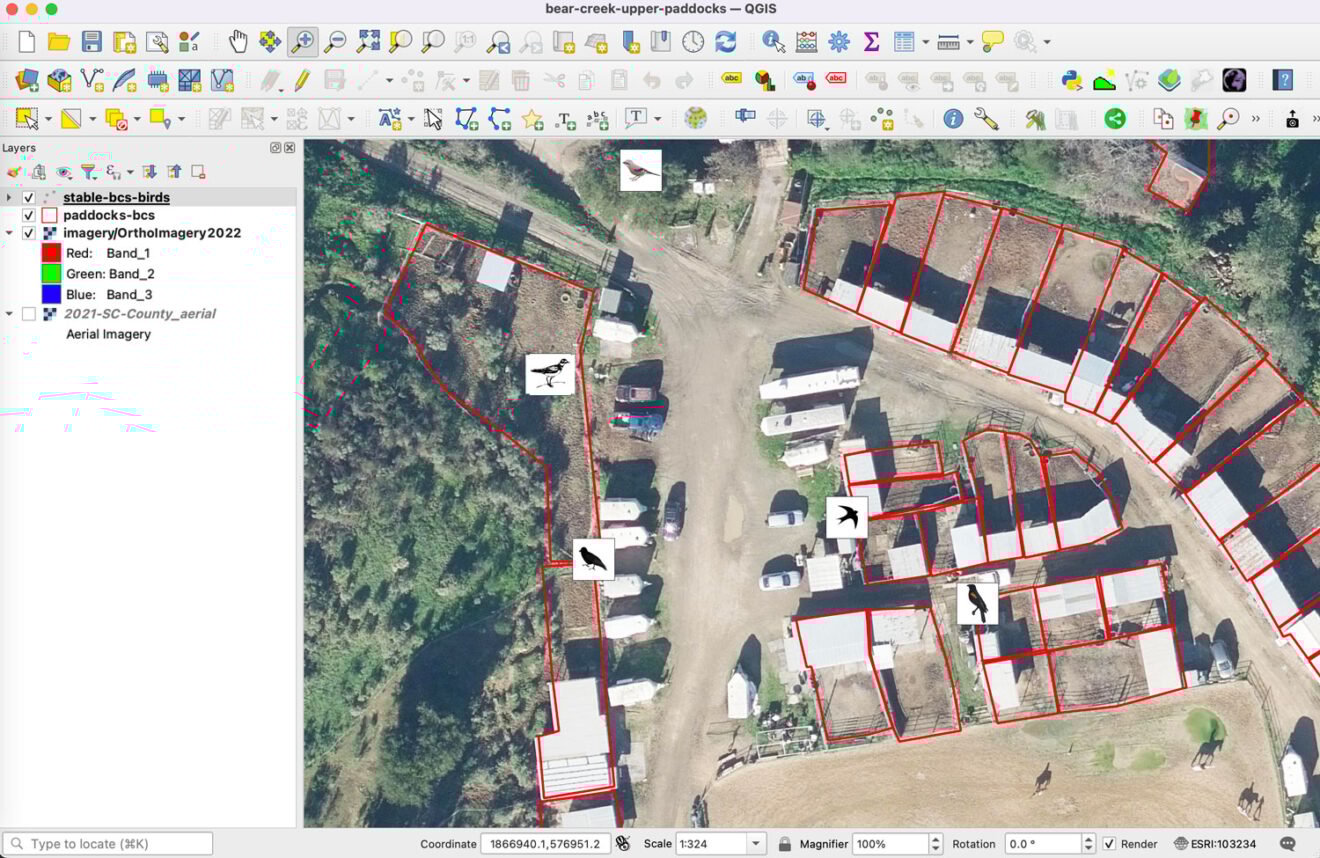
Task: Open the Identify Features tool
Action: (772, 42)
